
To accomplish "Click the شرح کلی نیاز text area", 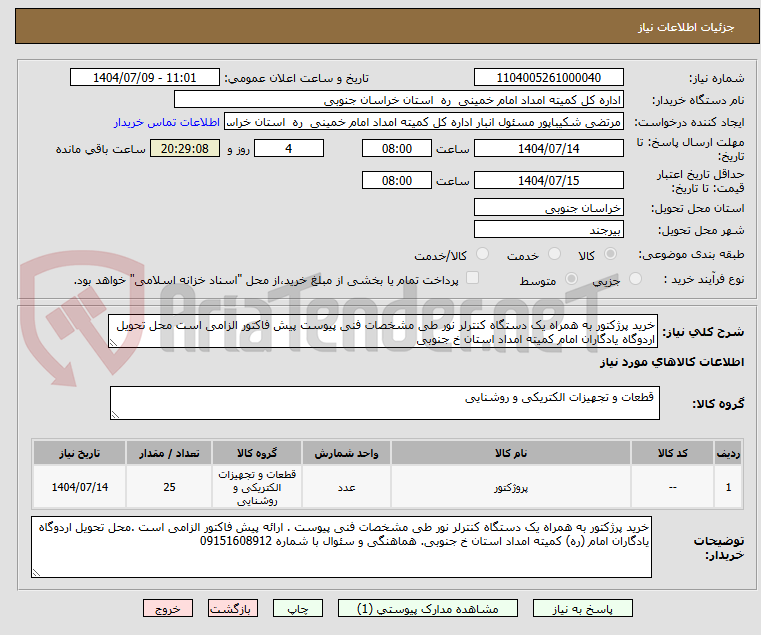I will pos(383,332).
